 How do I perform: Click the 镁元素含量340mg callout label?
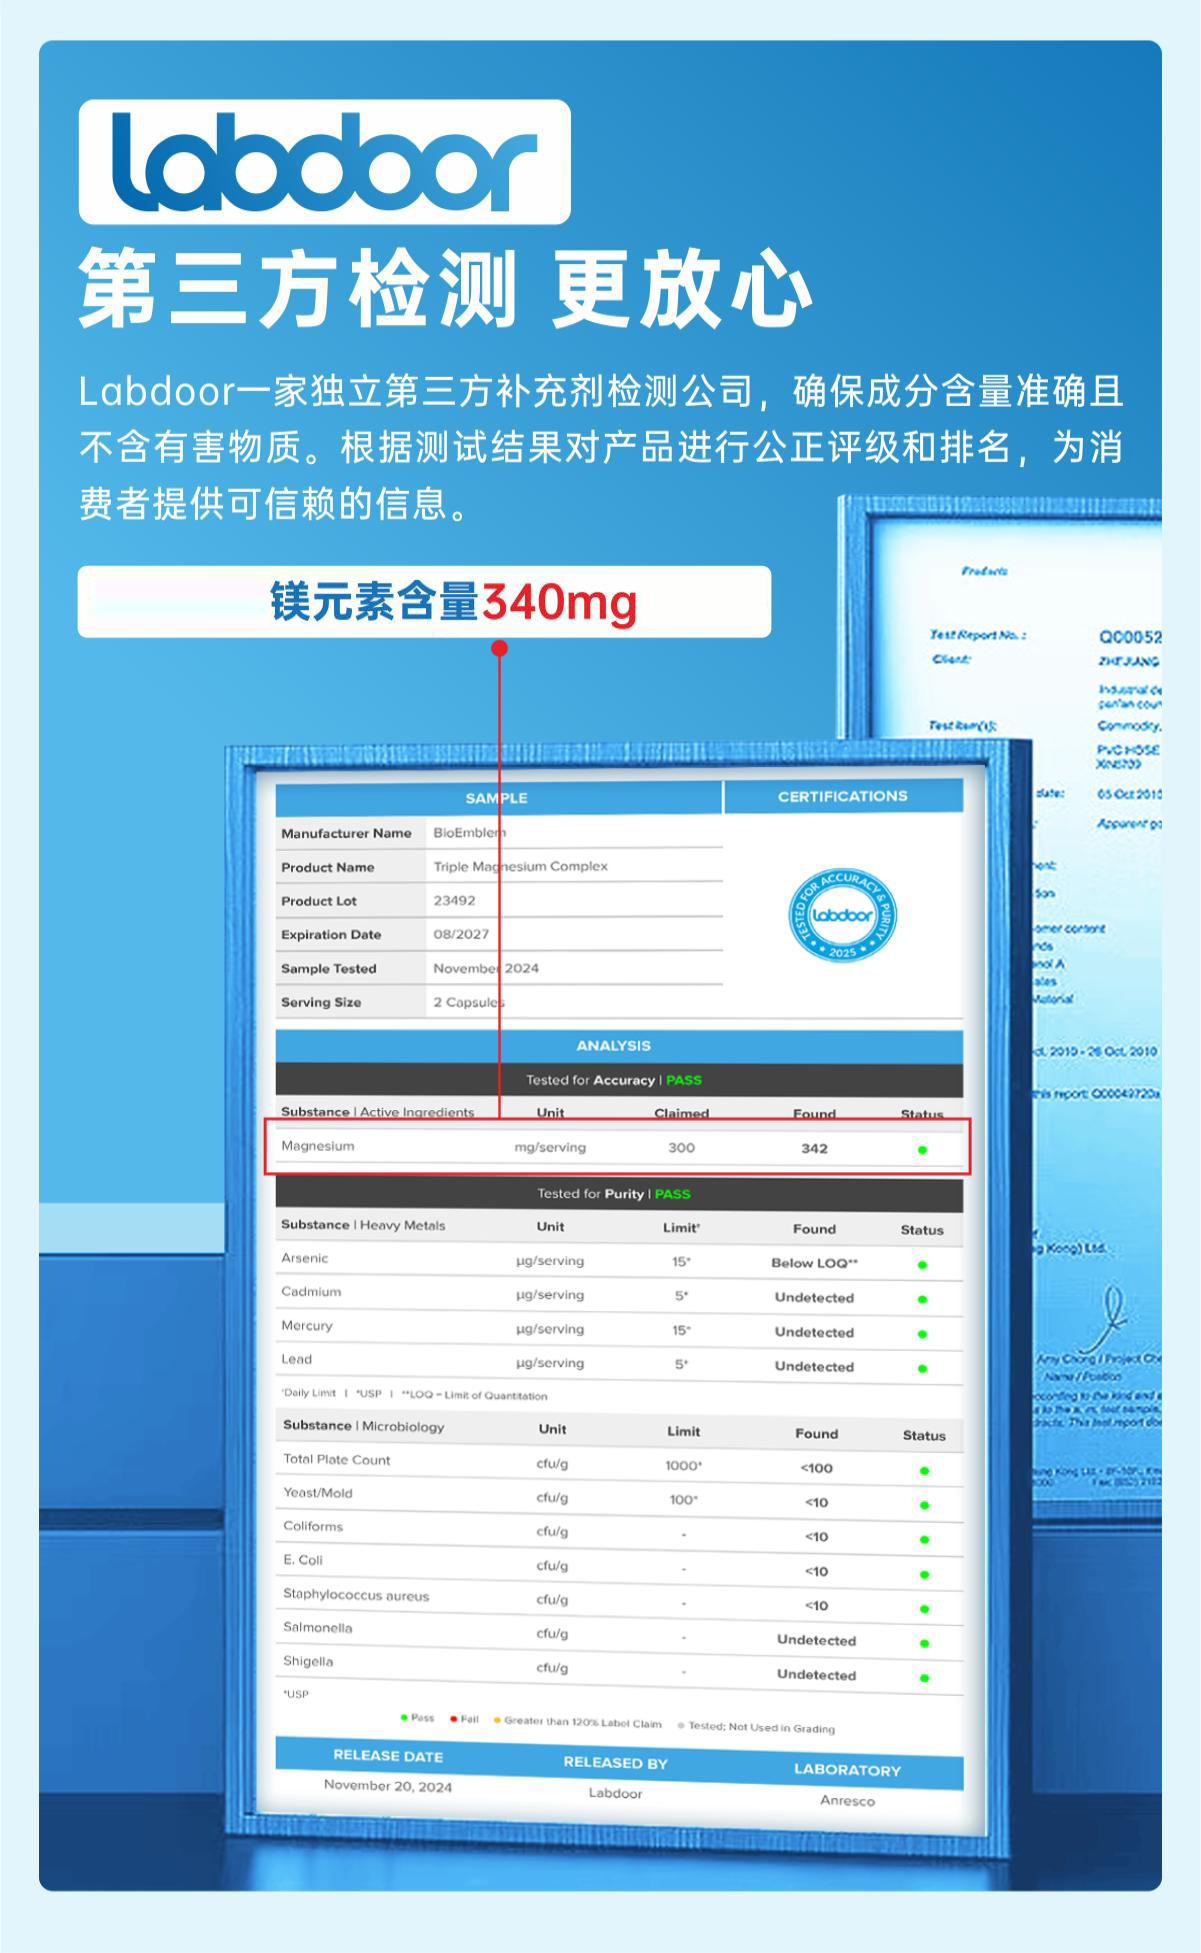424,602
